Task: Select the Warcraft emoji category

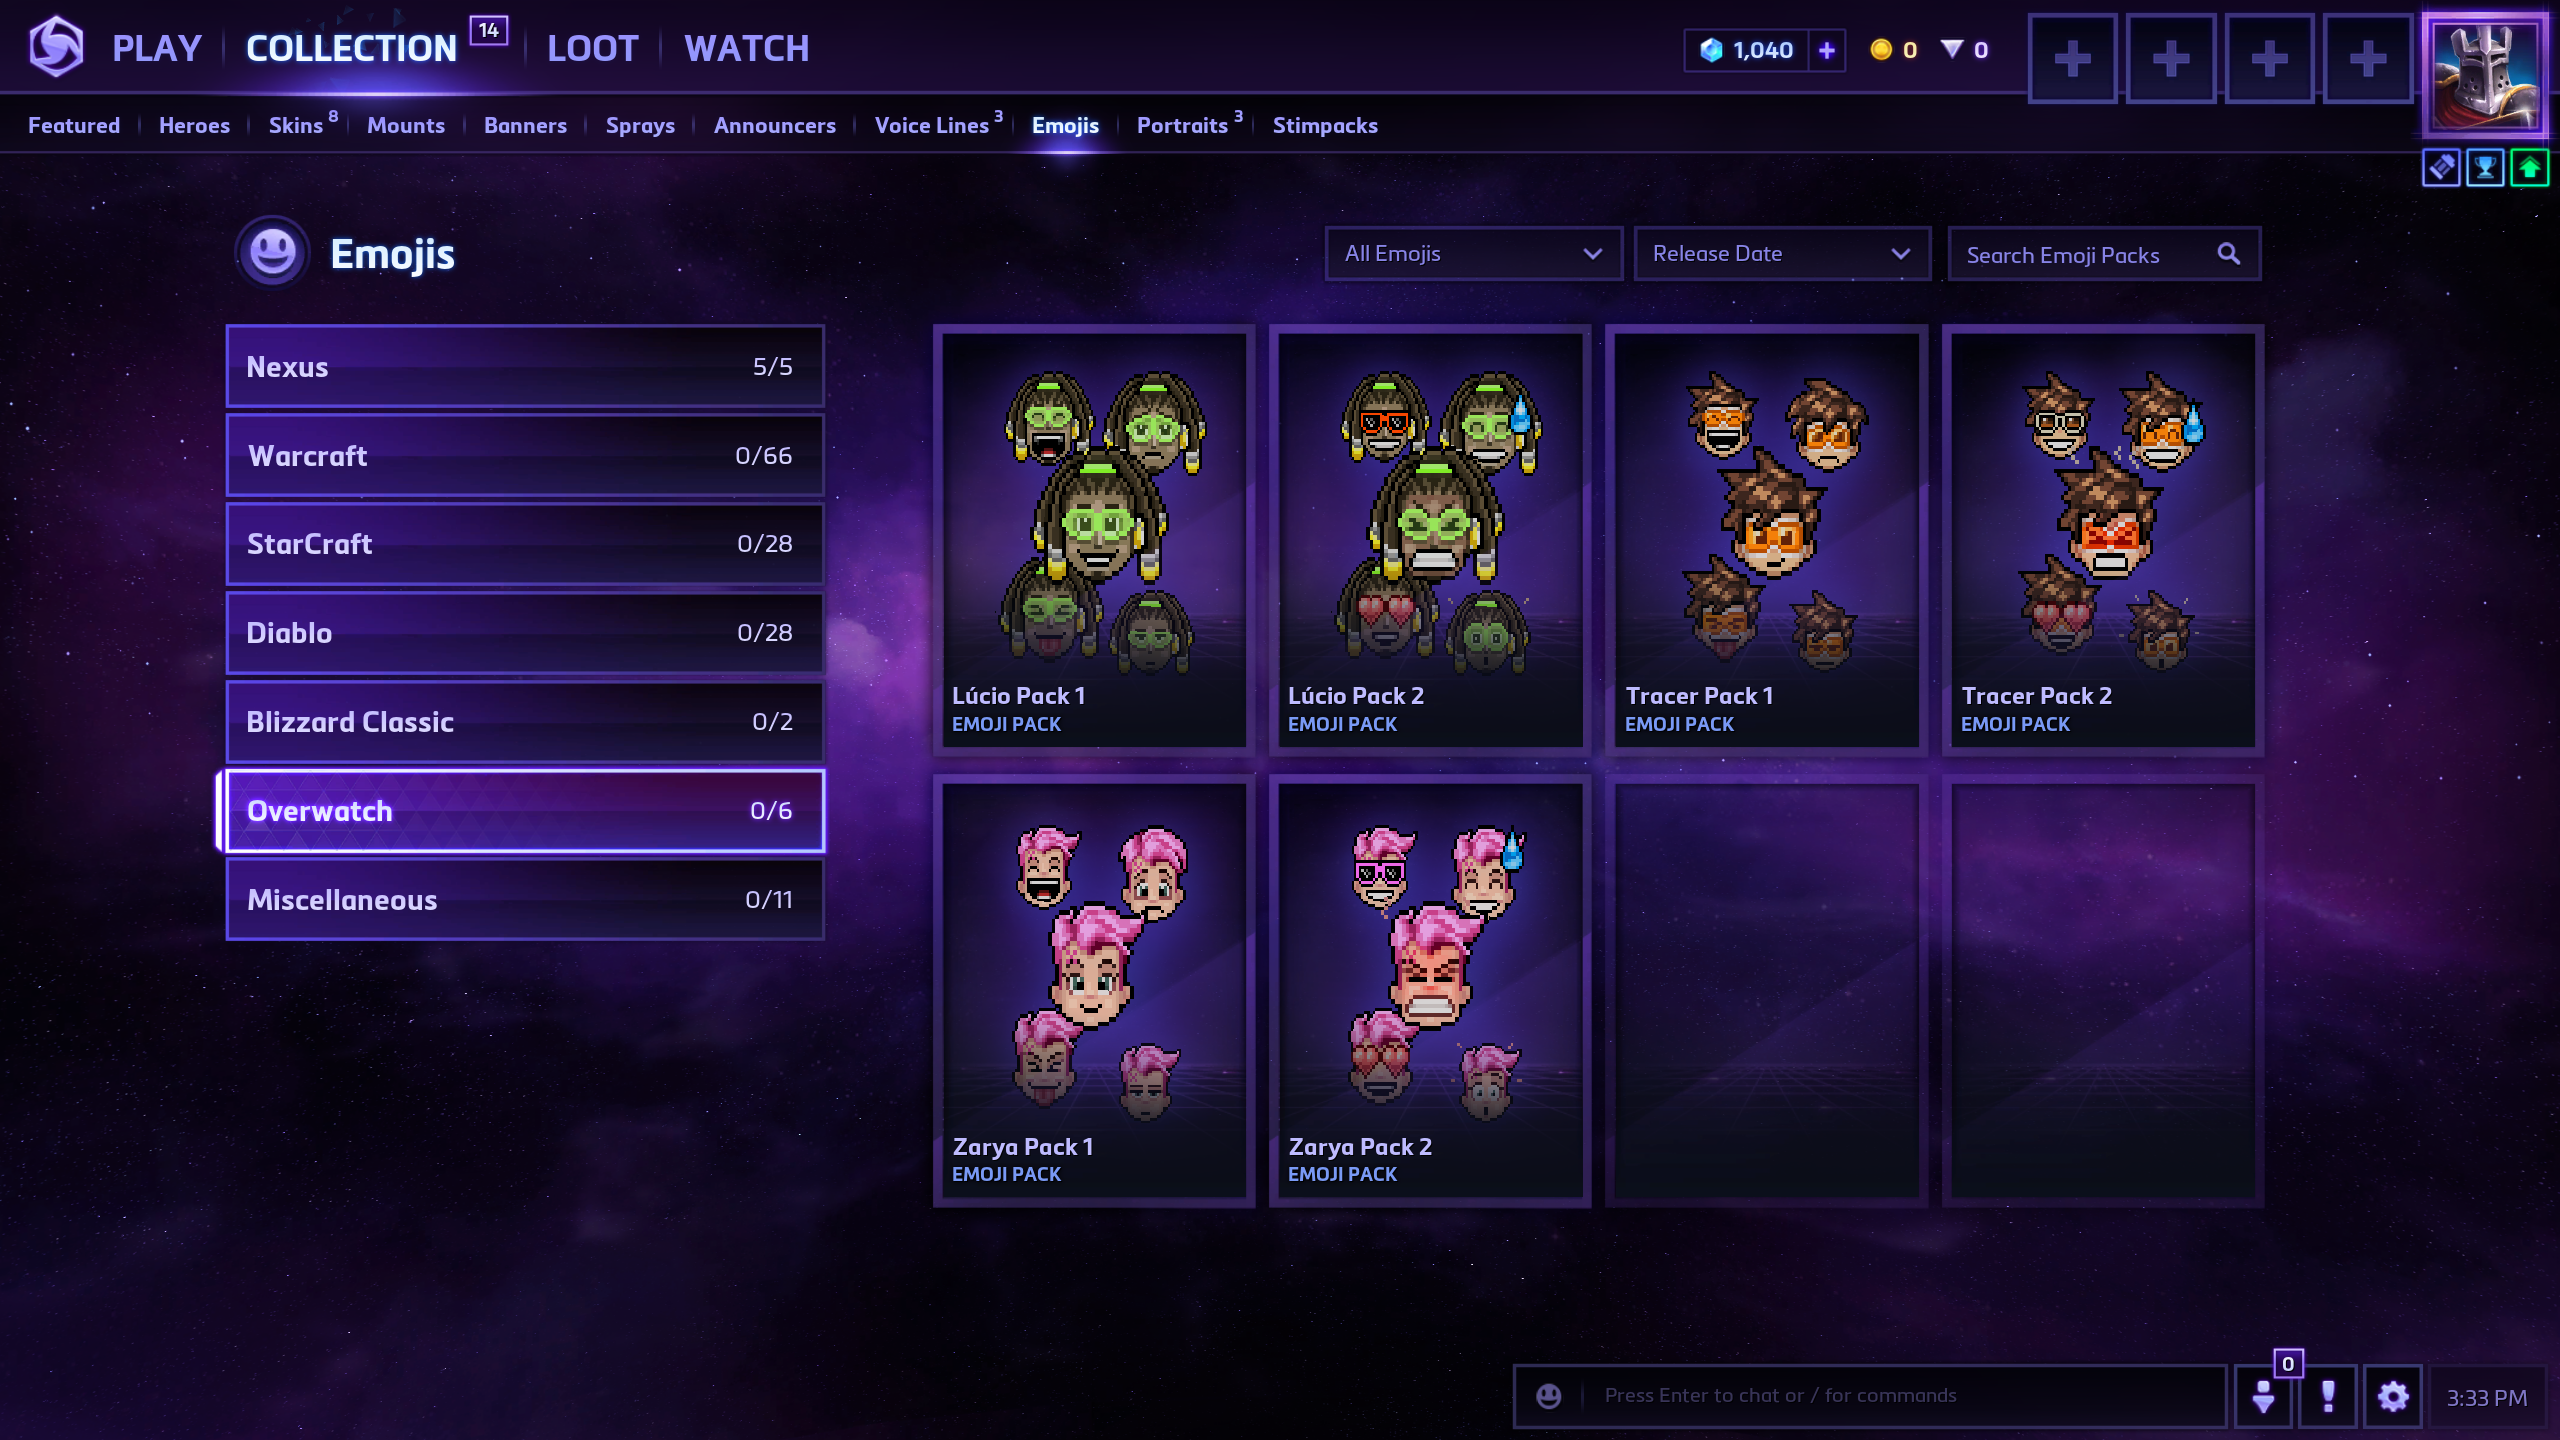Action: pyautogui.click(x=525, y=456)
